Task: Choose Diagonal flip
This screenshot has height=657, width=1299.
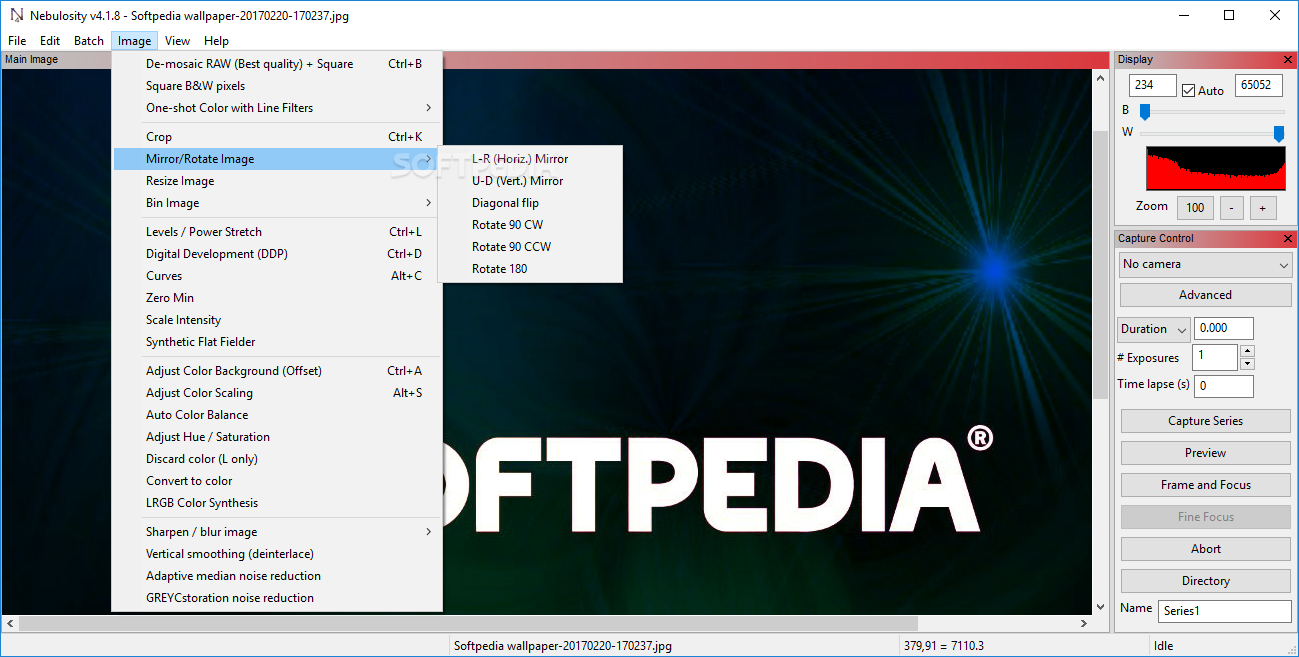Action: (530, 203)
